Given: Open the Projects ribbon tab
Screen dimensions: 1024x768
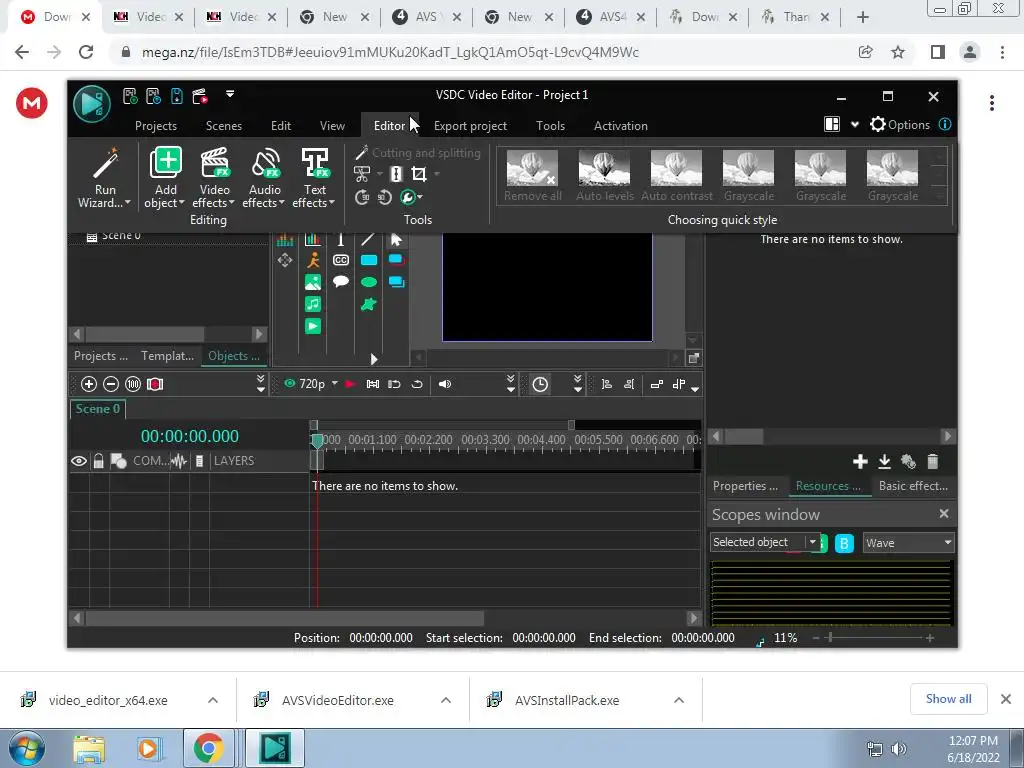Looking at the screenshot, I should [155, 126].
